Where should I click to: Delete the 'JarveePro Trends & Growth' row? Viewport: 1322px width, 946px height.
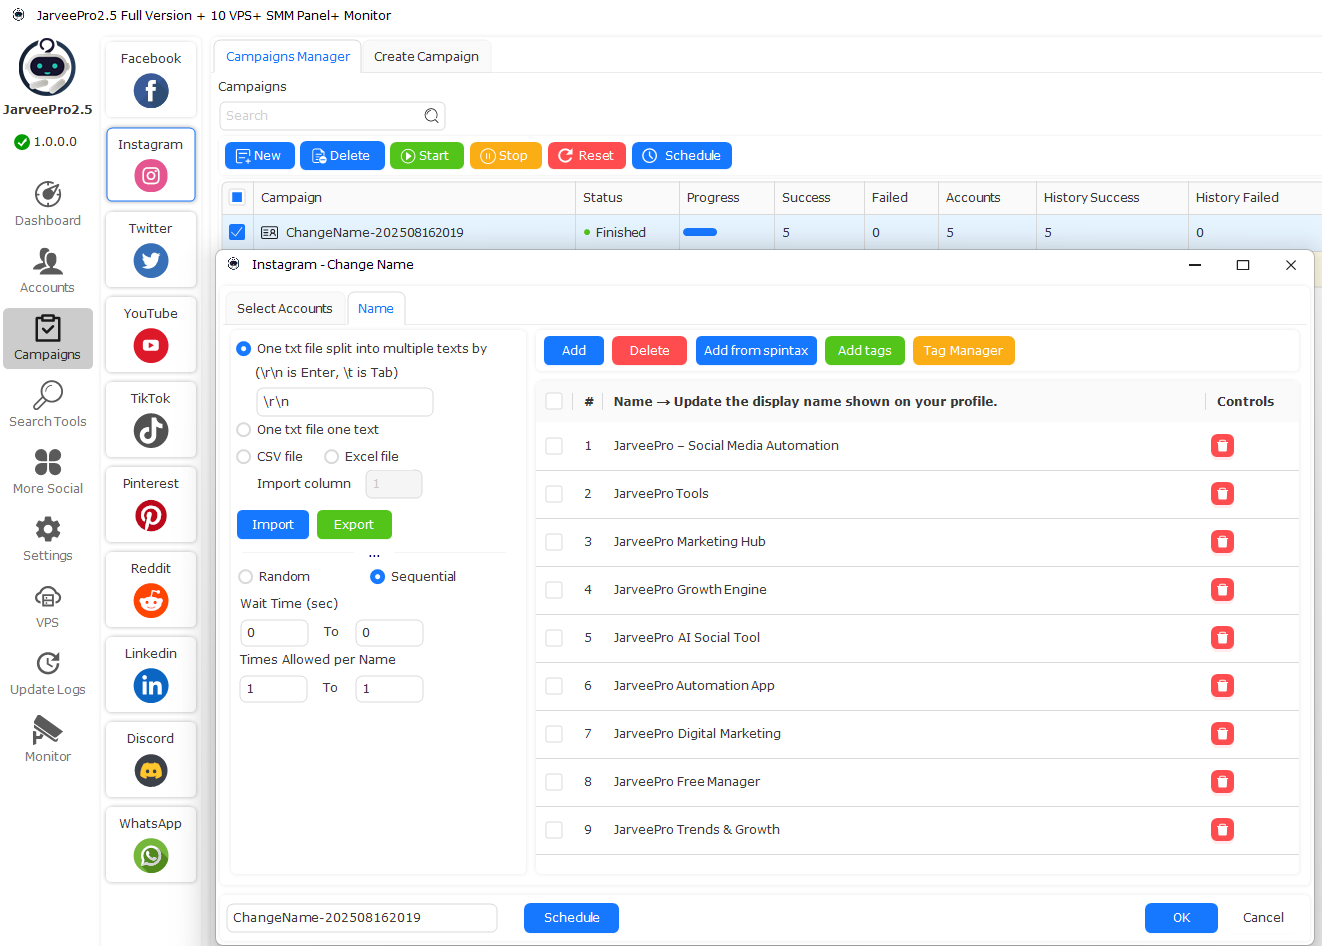point(1222,830)
